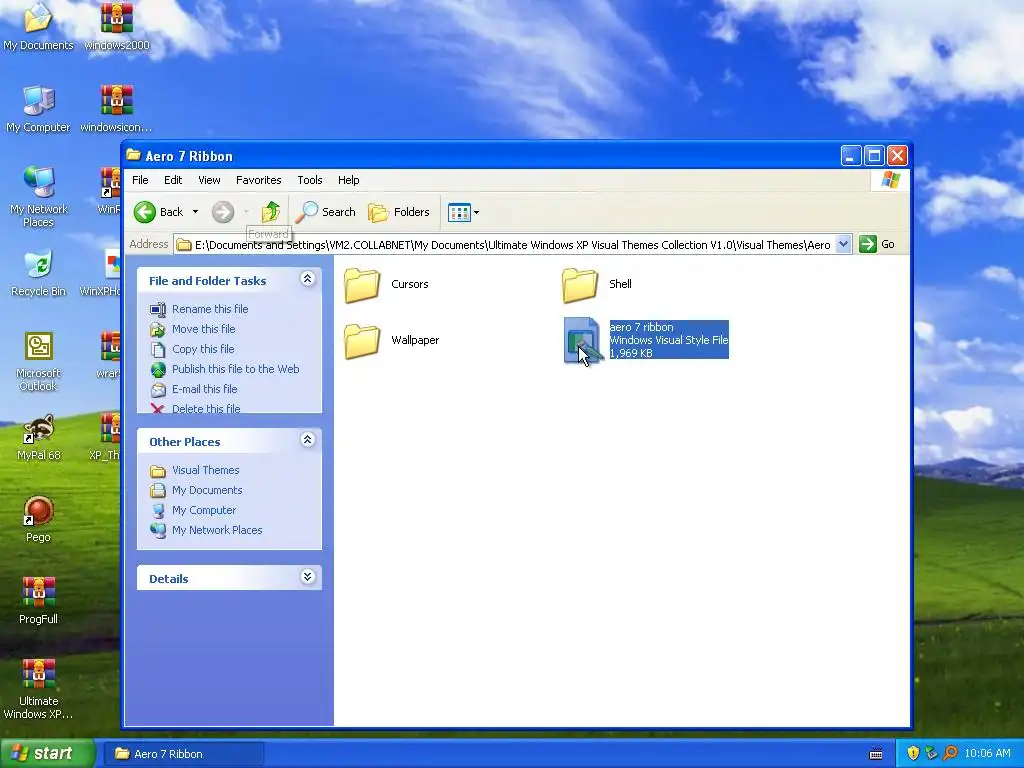The height and width of the screenshot is (768, 1024).
Task: Open the Windows start menu
Action: pos(47,754)
